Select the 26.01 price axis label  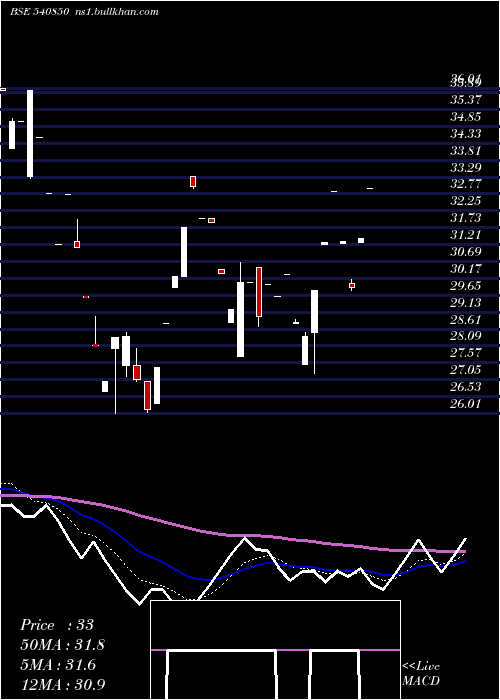466,404
